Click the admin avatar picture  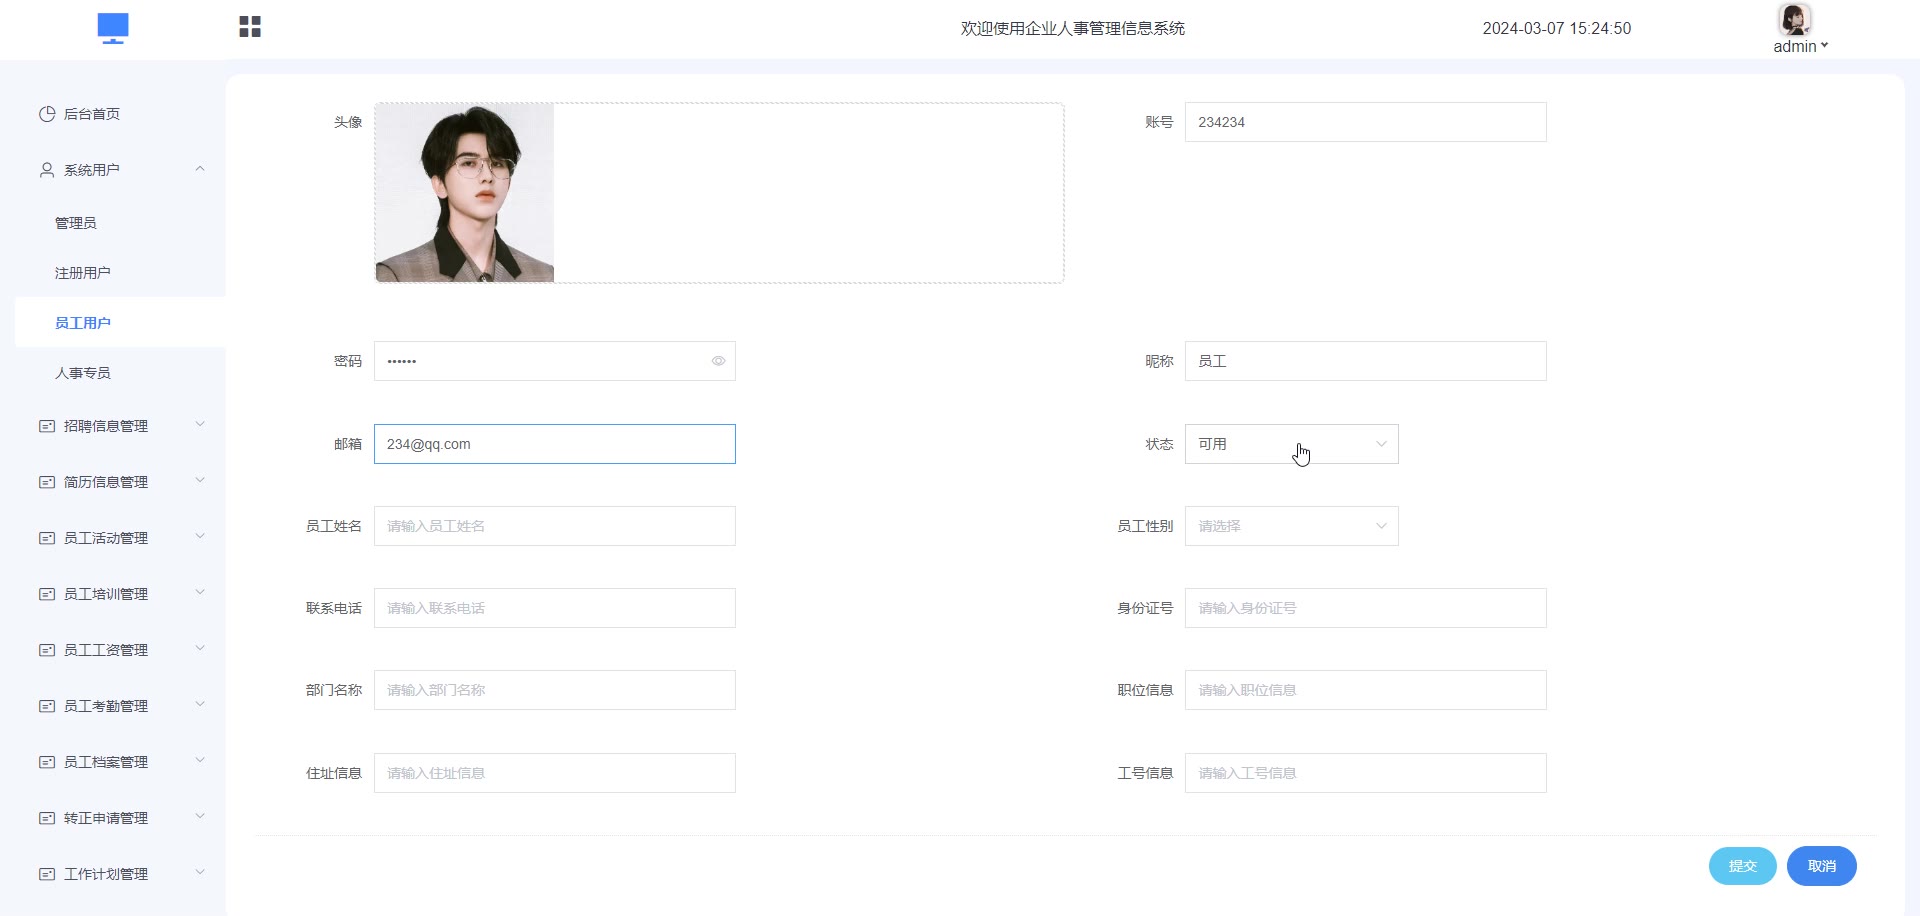coord(1794,19)
